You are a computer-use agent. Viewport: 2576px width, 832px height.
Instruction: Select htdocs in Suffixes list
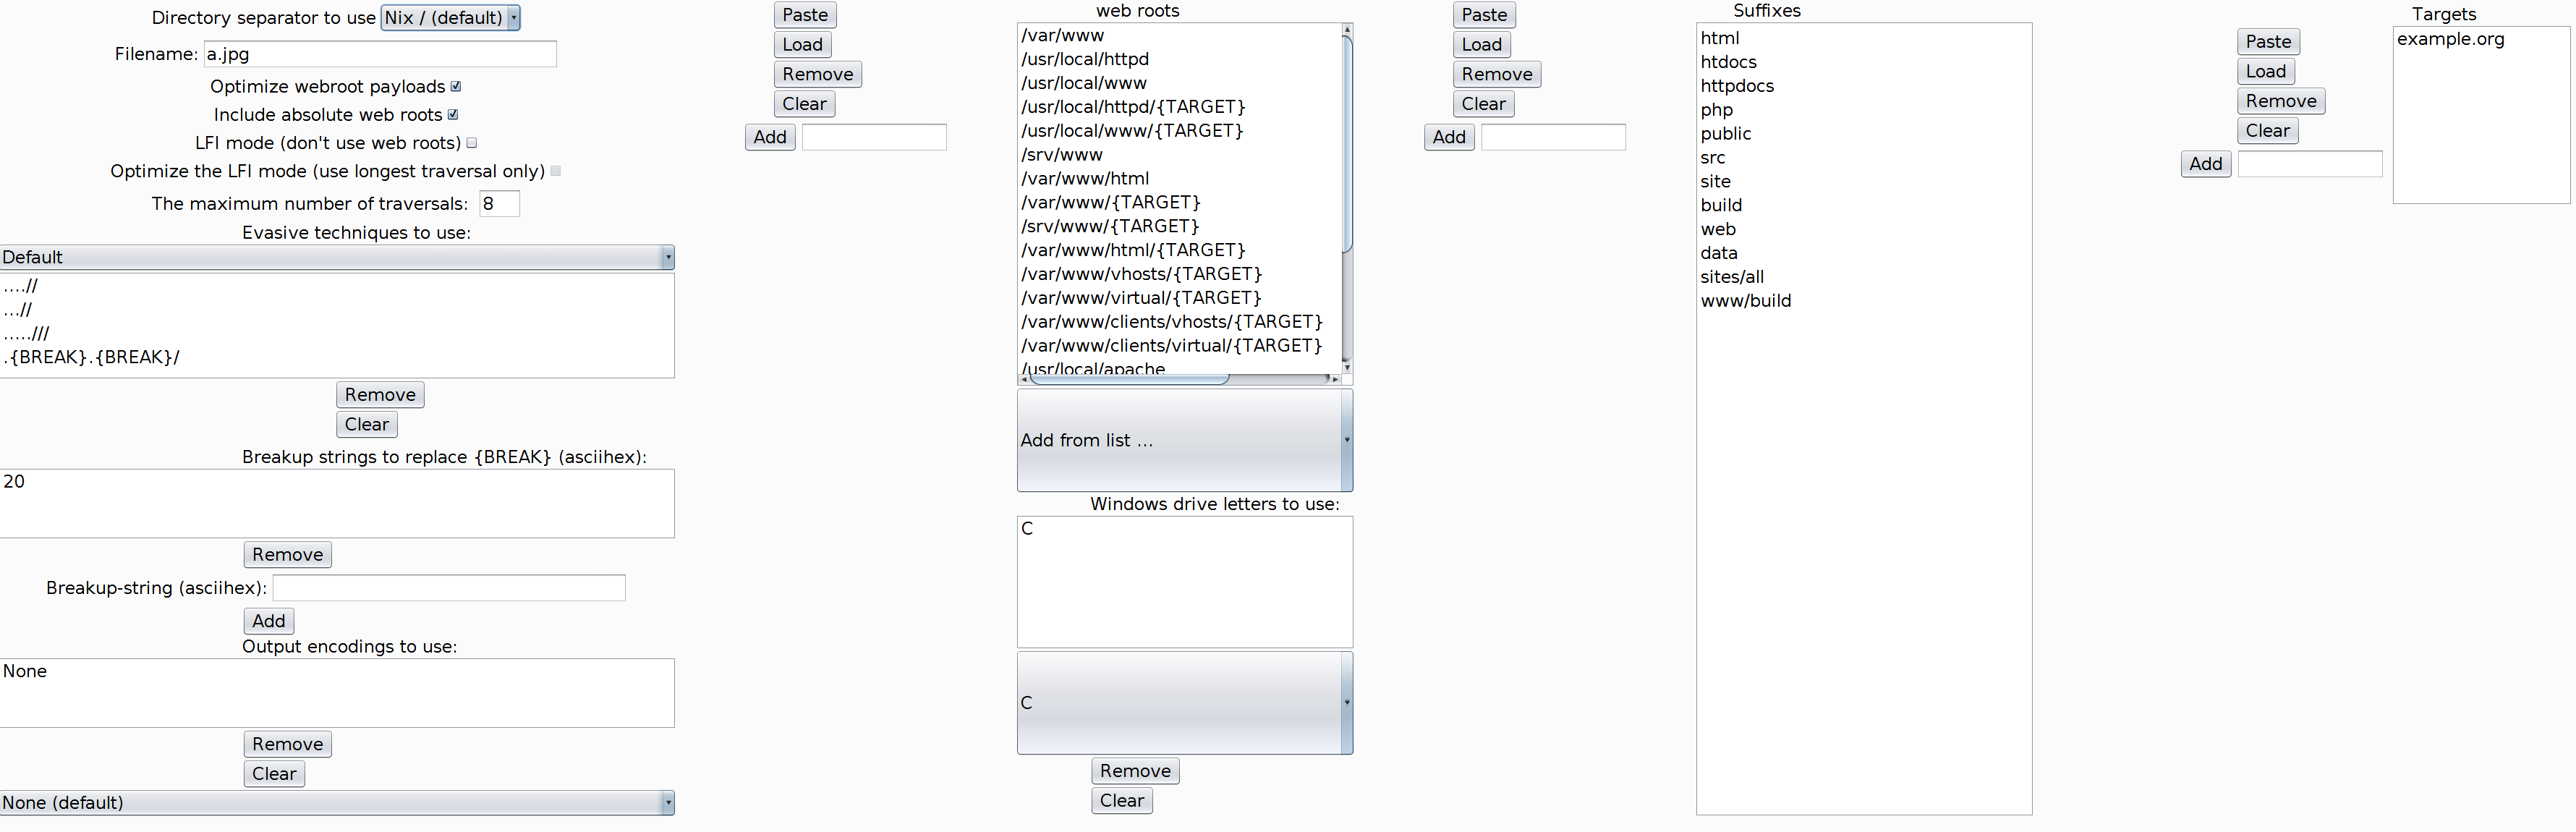(1728, 62)
